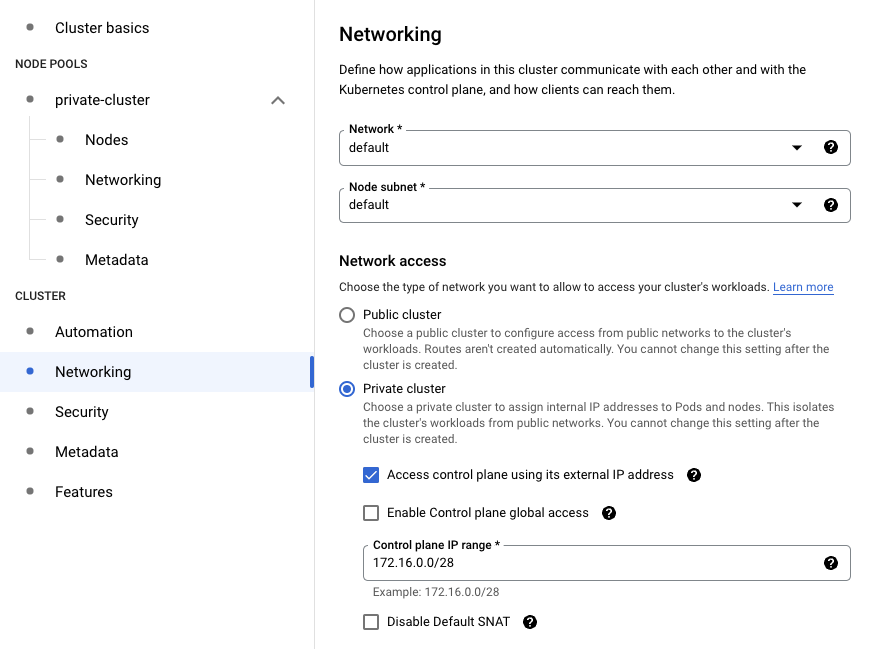Enable Control plane global access checkbox
The image size is (870, 649).
click(x=371, y=513)
